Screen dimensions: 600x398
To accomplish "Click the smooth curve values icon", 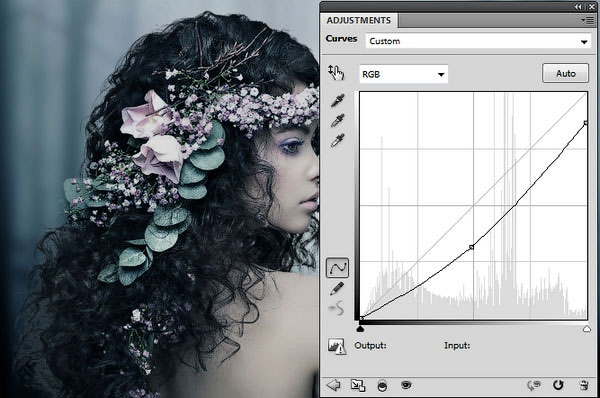I will 336,308.
